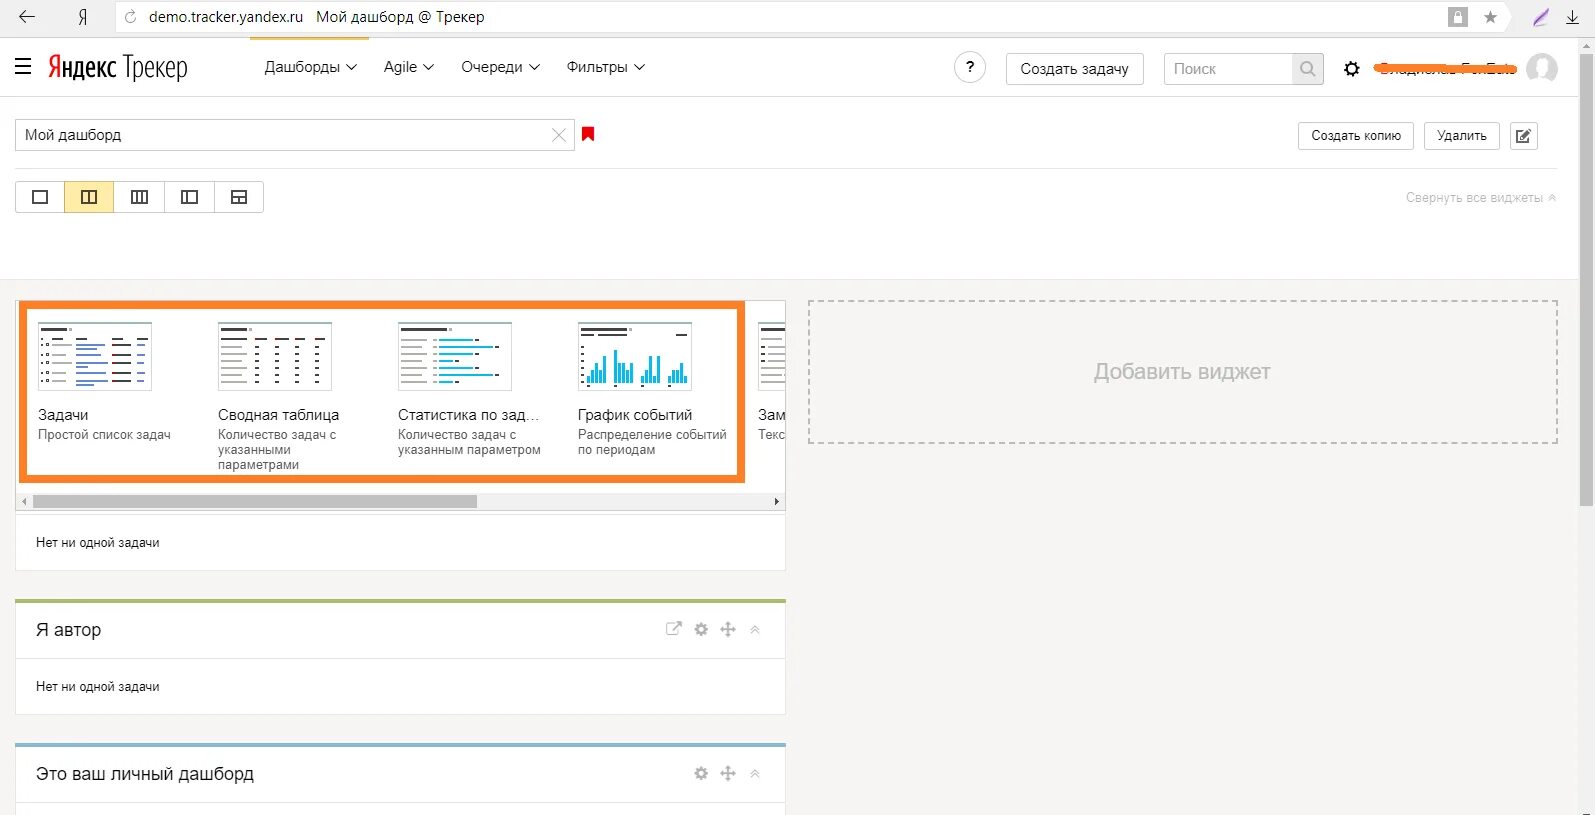Viewport: 1595px width, 815px height.
Task: Click the left arrow of widget scrollbar
Action: click(x=24, y=502)
